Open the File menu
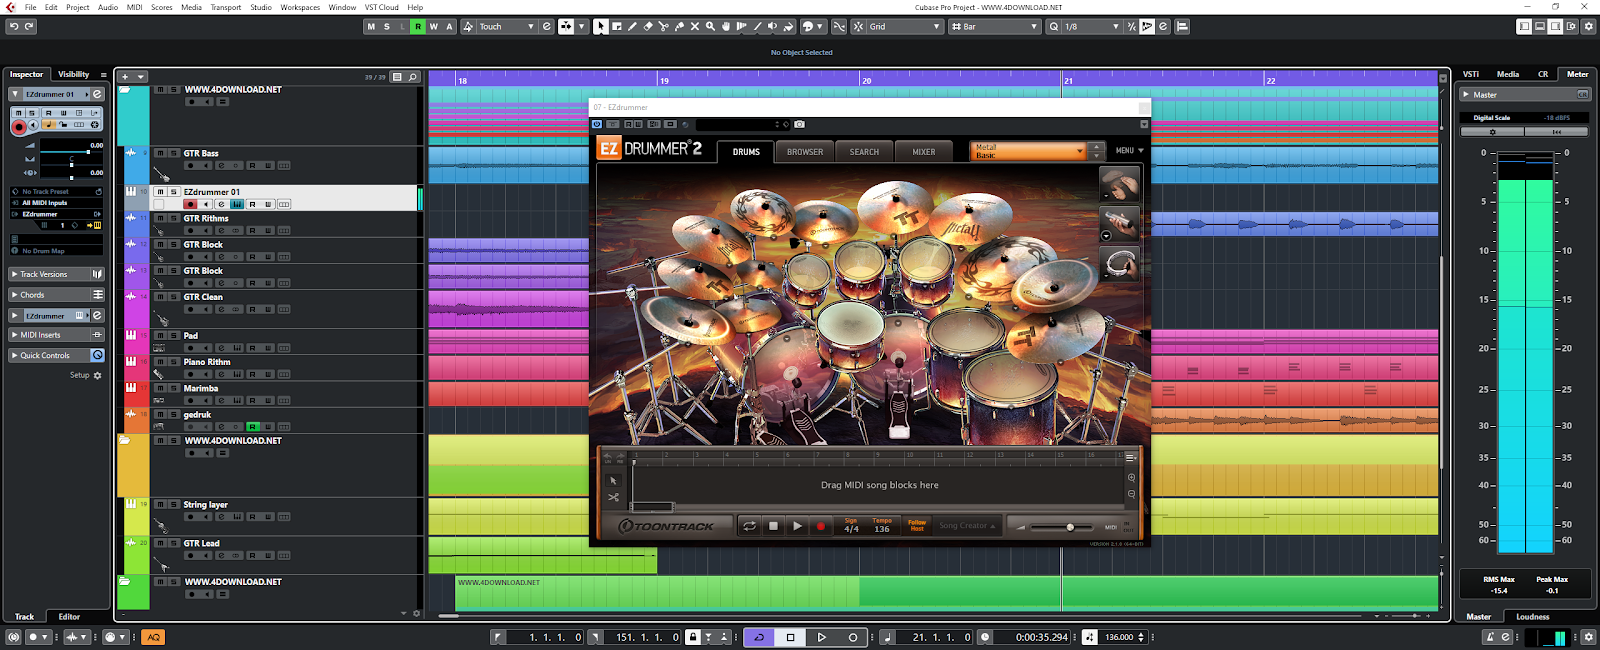 click(x=30, y=7)
